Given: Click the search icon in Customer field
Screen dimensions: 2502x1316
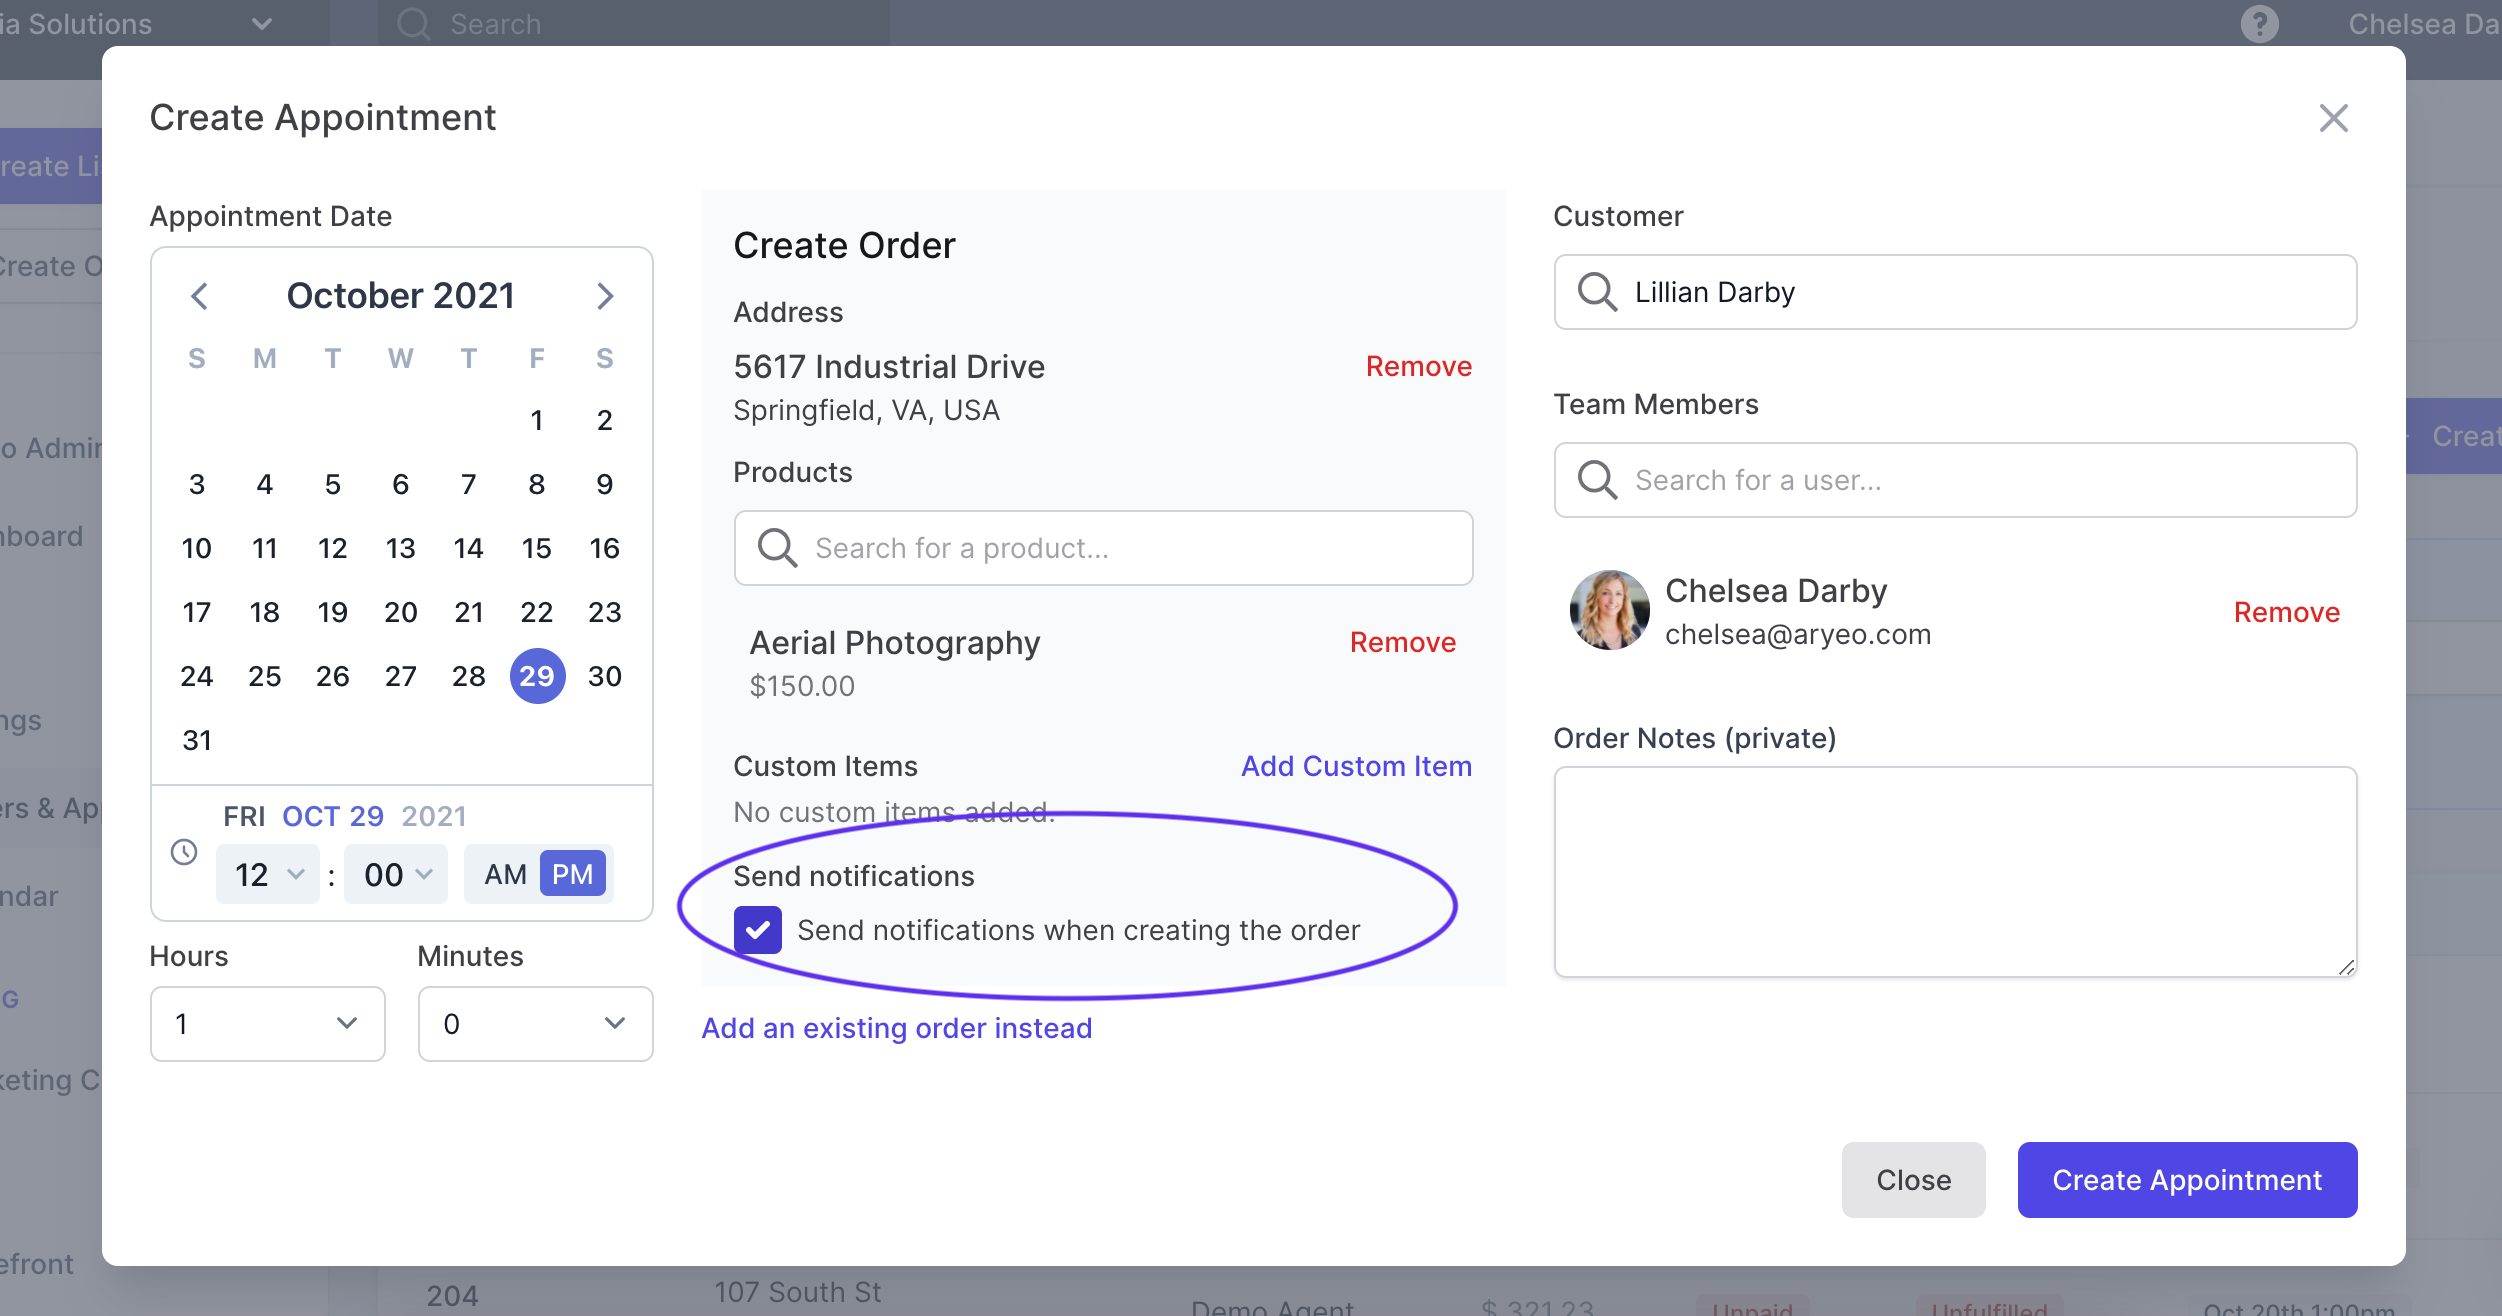Looking at the screenshot, I should click(x=1597, y=293).
